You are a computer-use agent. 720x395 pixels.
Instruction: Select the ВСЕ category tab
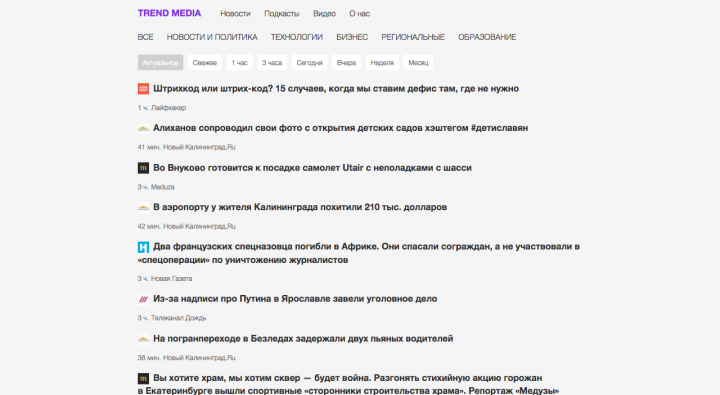click(146, 37)
